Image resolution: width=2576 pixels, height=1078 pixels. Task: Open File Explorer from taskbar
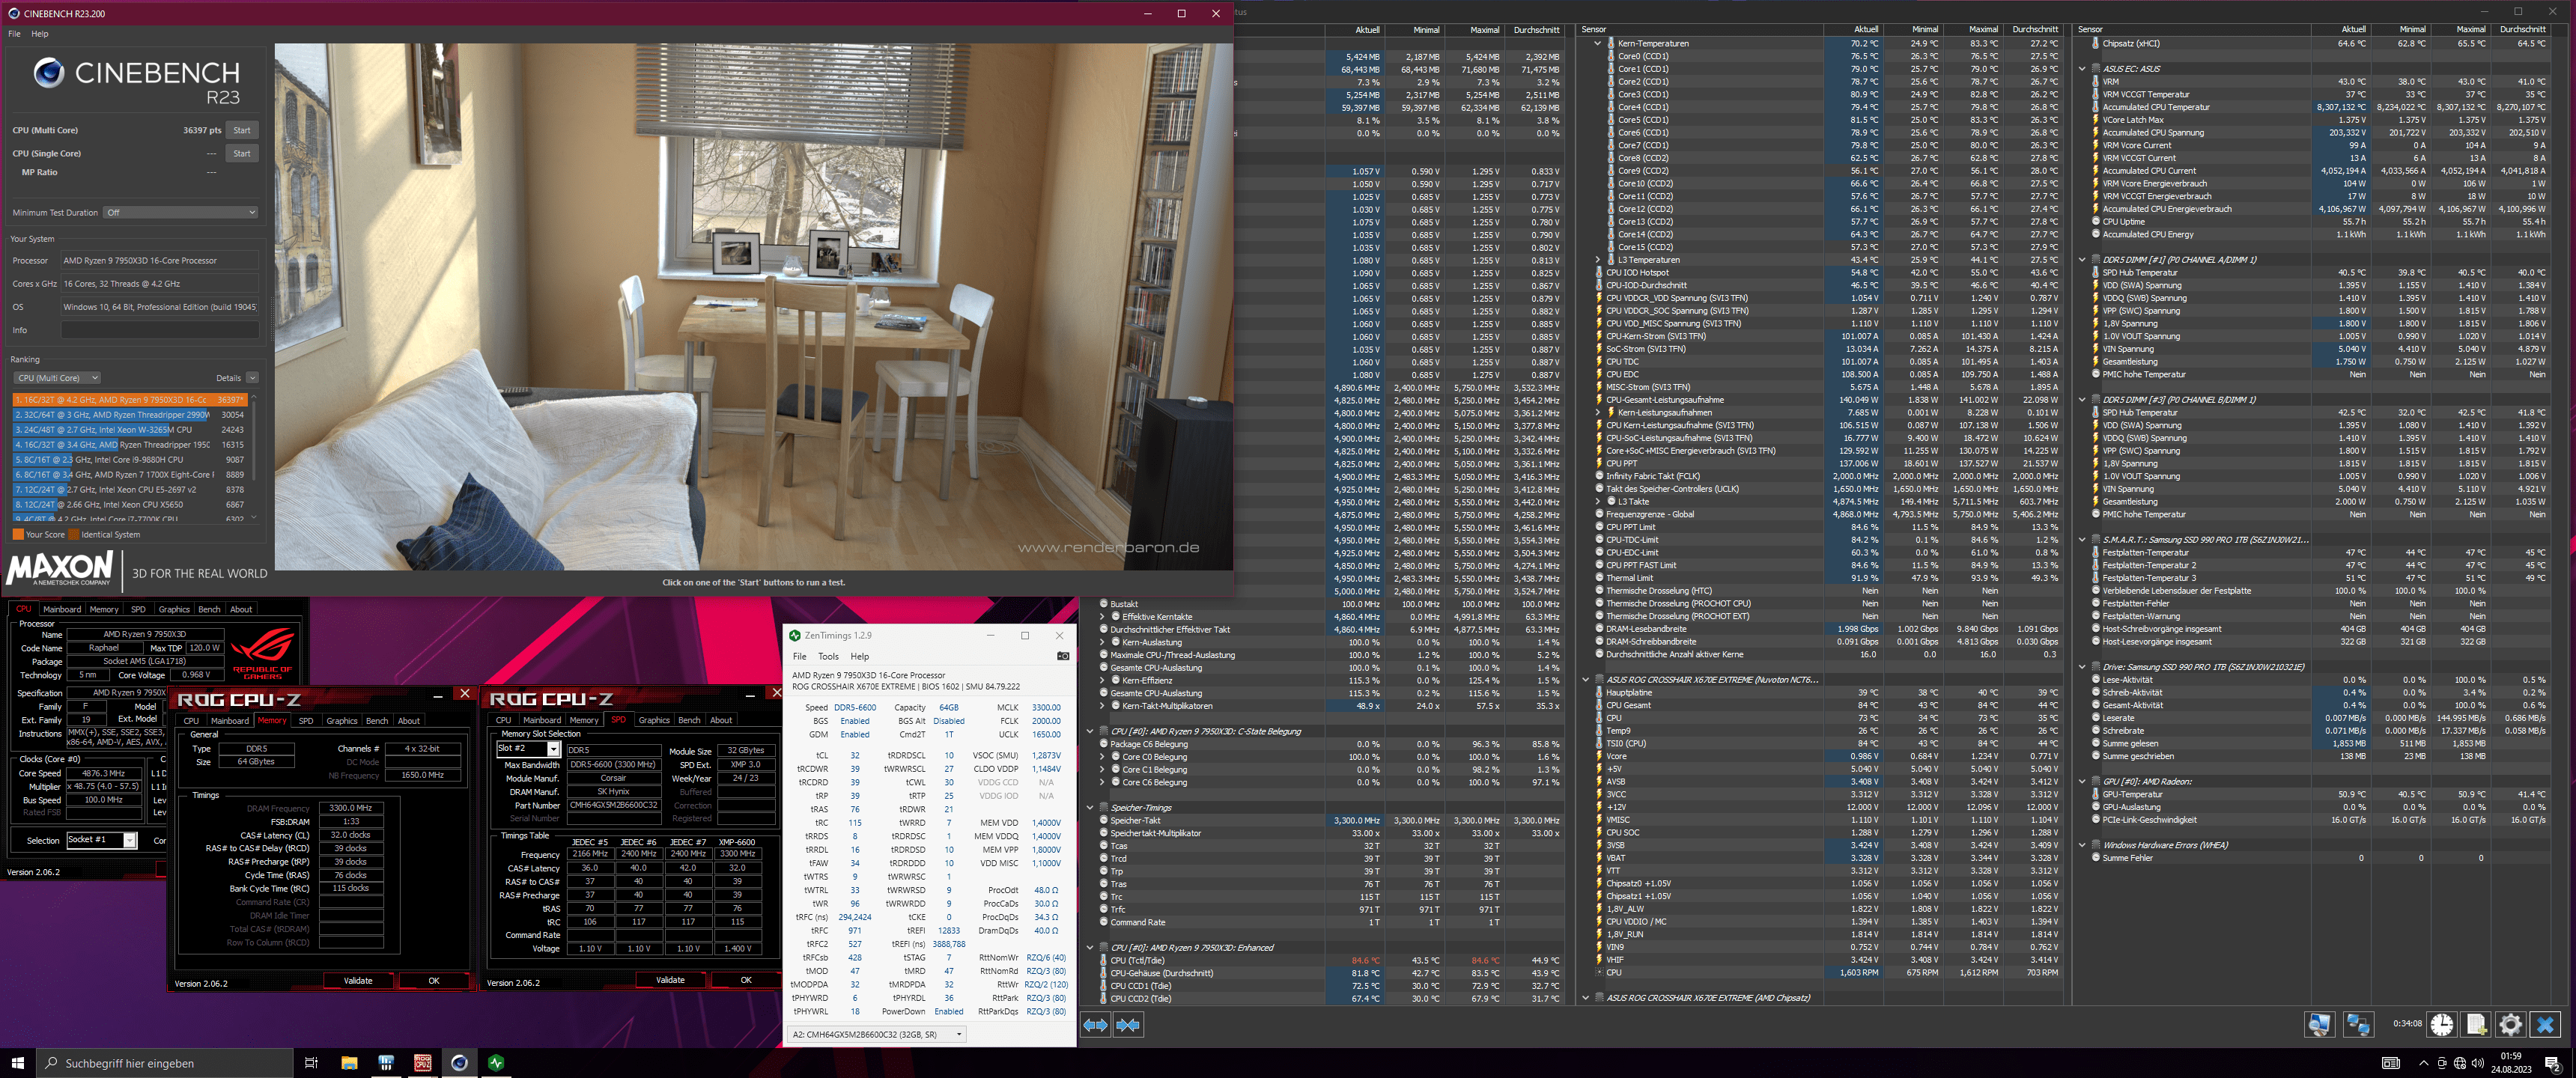click(349, 1062)
